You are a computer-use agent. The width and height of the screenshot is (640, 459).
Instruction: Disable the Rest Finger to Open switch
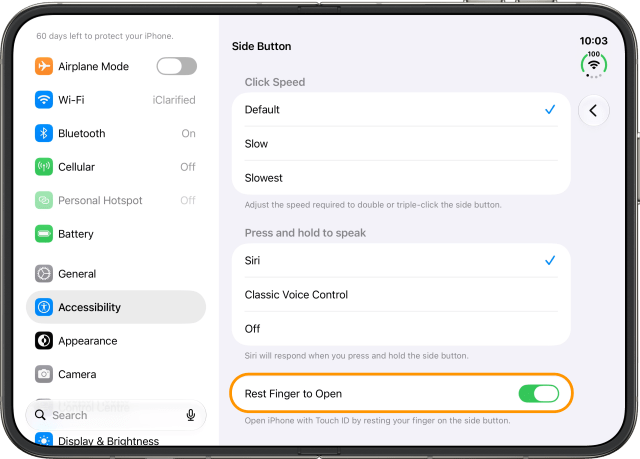(x=539, y=394)
